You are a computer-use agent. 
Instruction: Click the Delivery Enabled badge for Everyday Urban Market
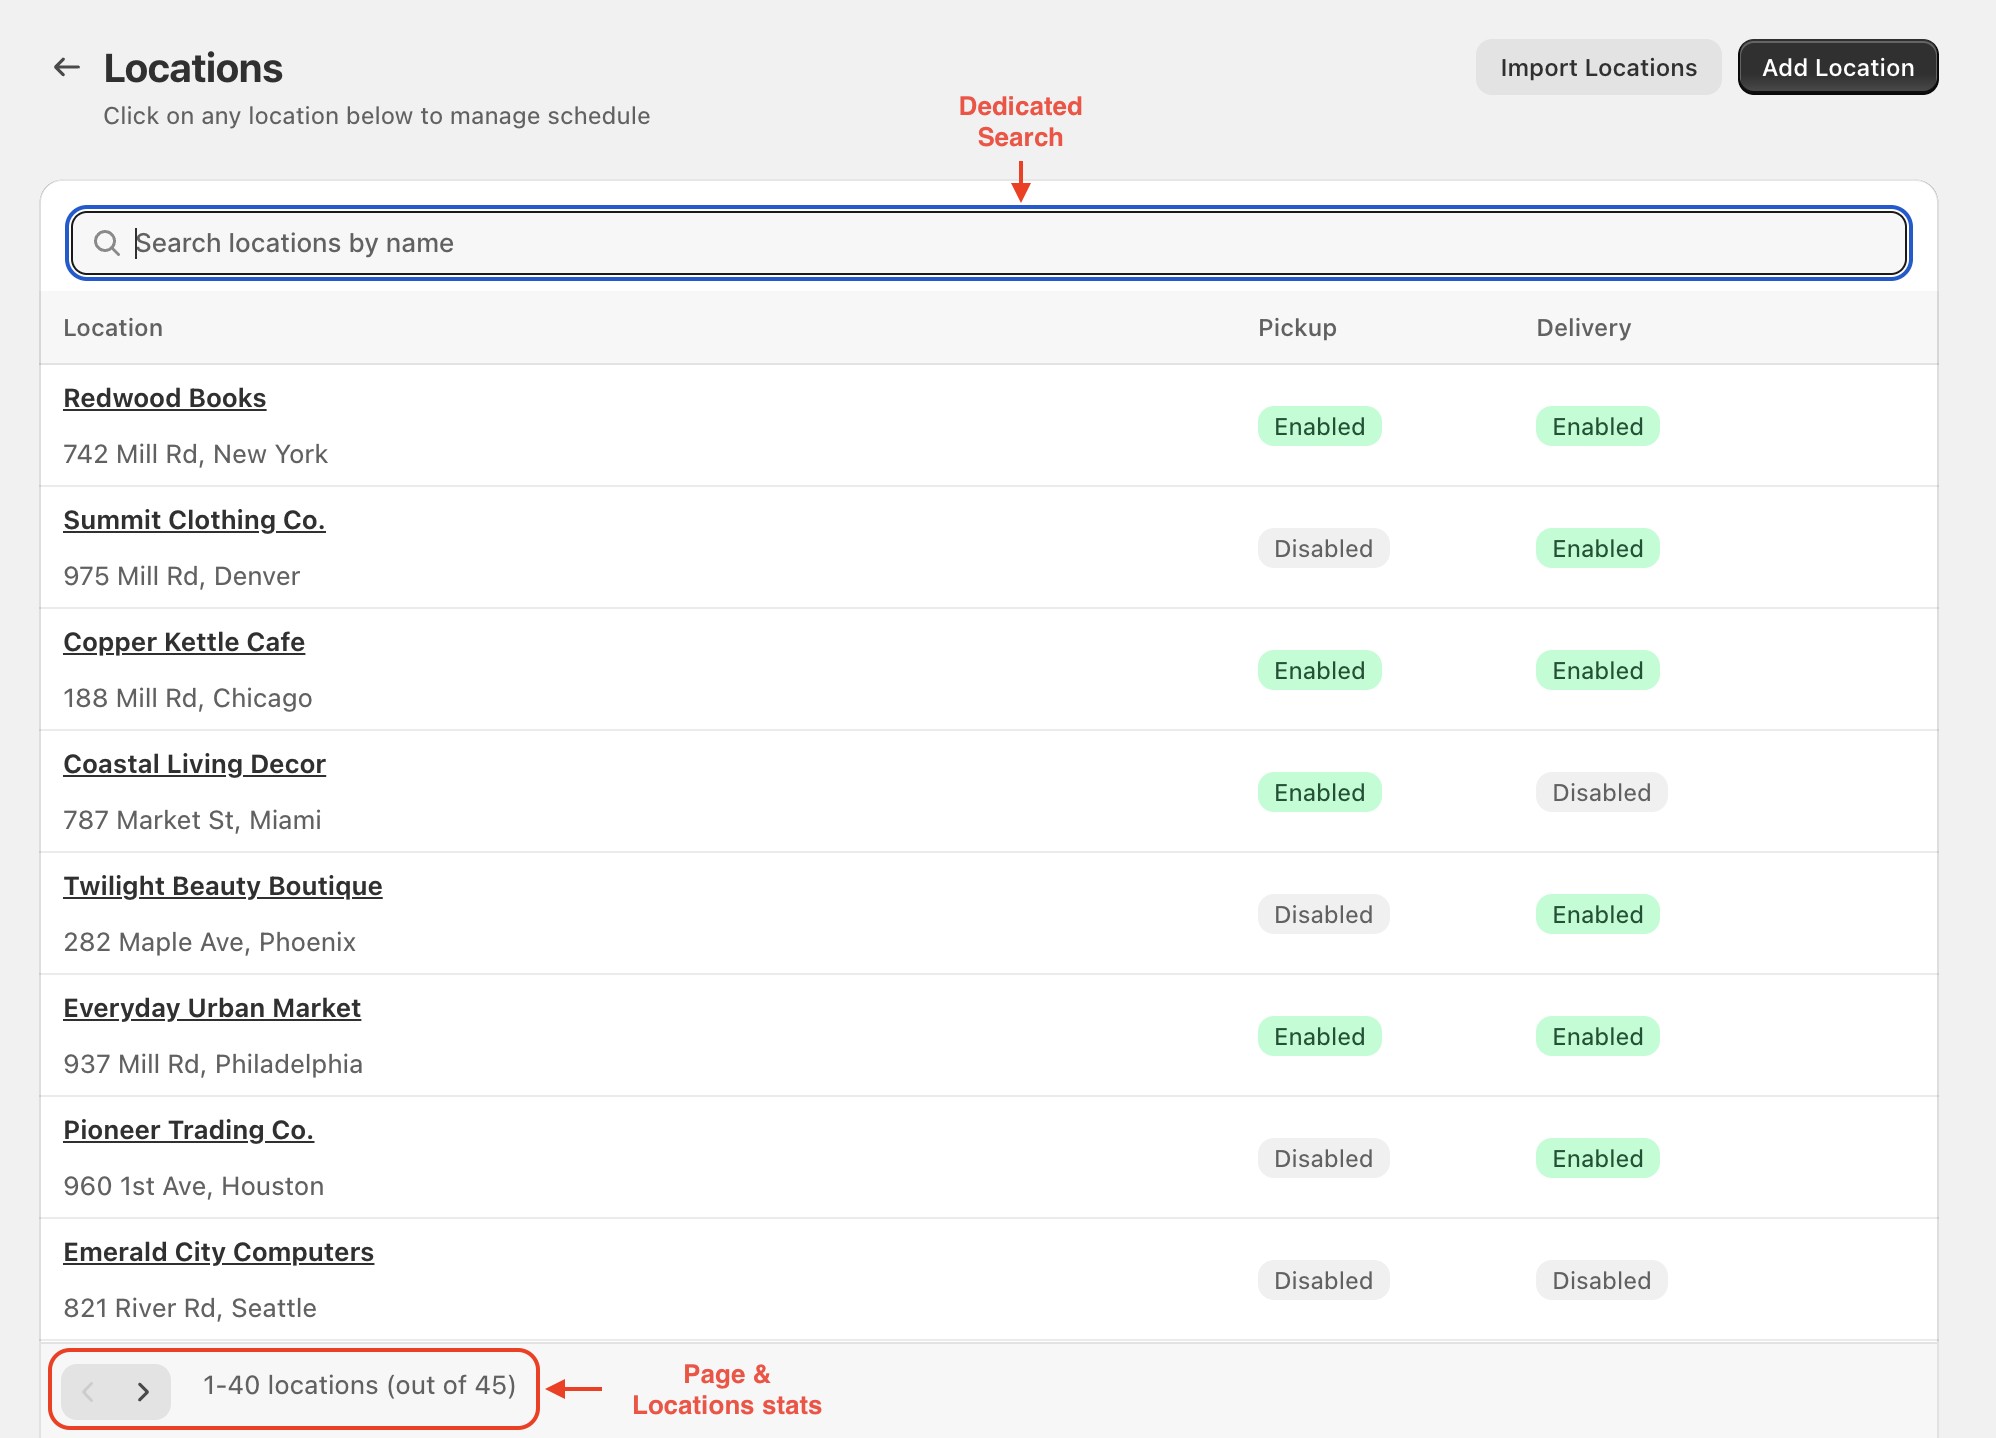[x=1598, y=1037]
